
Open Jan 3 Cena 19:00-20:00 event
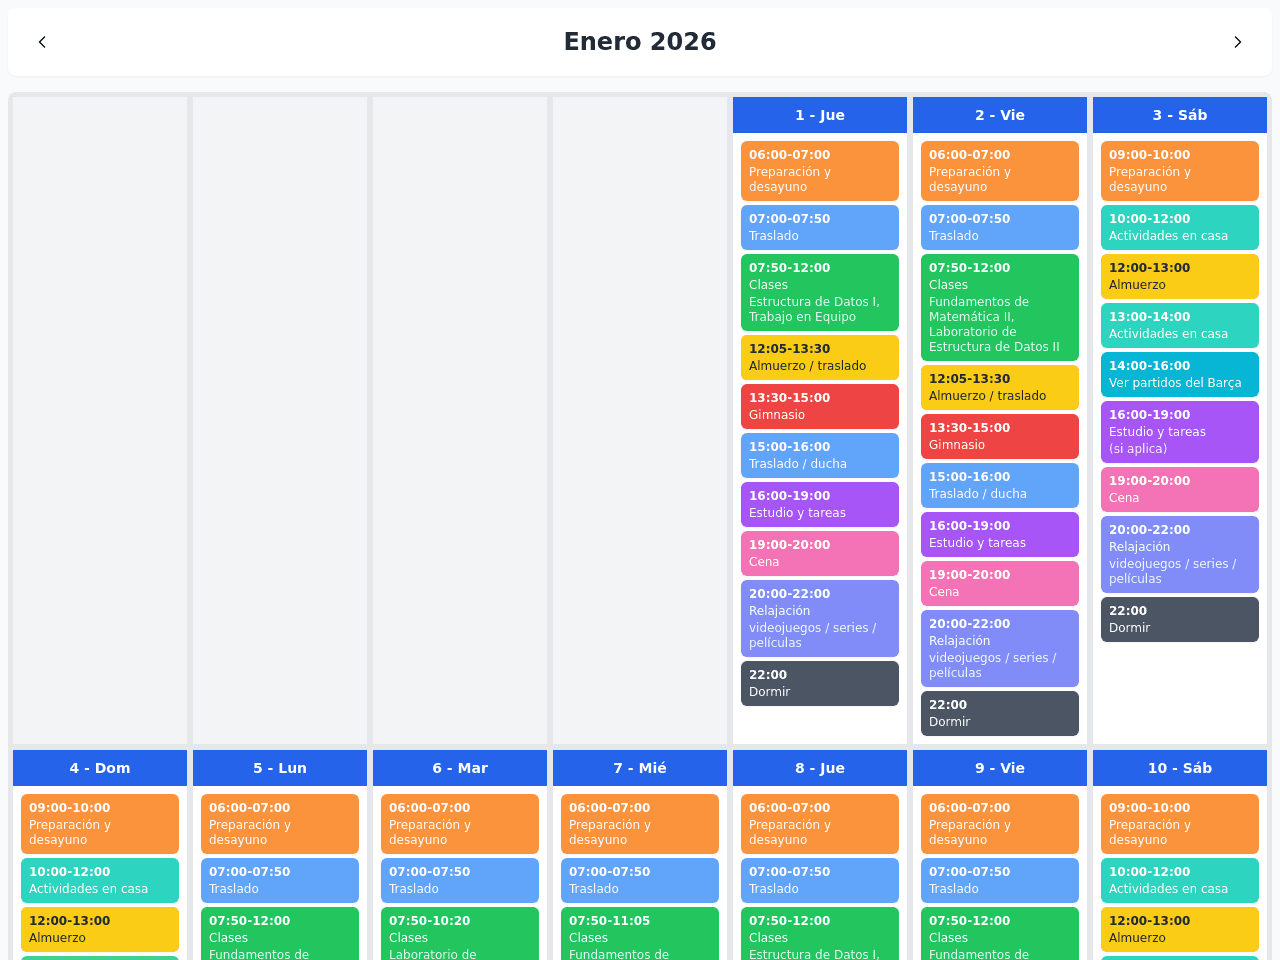pyautogui.click(x=1180, y=489)
